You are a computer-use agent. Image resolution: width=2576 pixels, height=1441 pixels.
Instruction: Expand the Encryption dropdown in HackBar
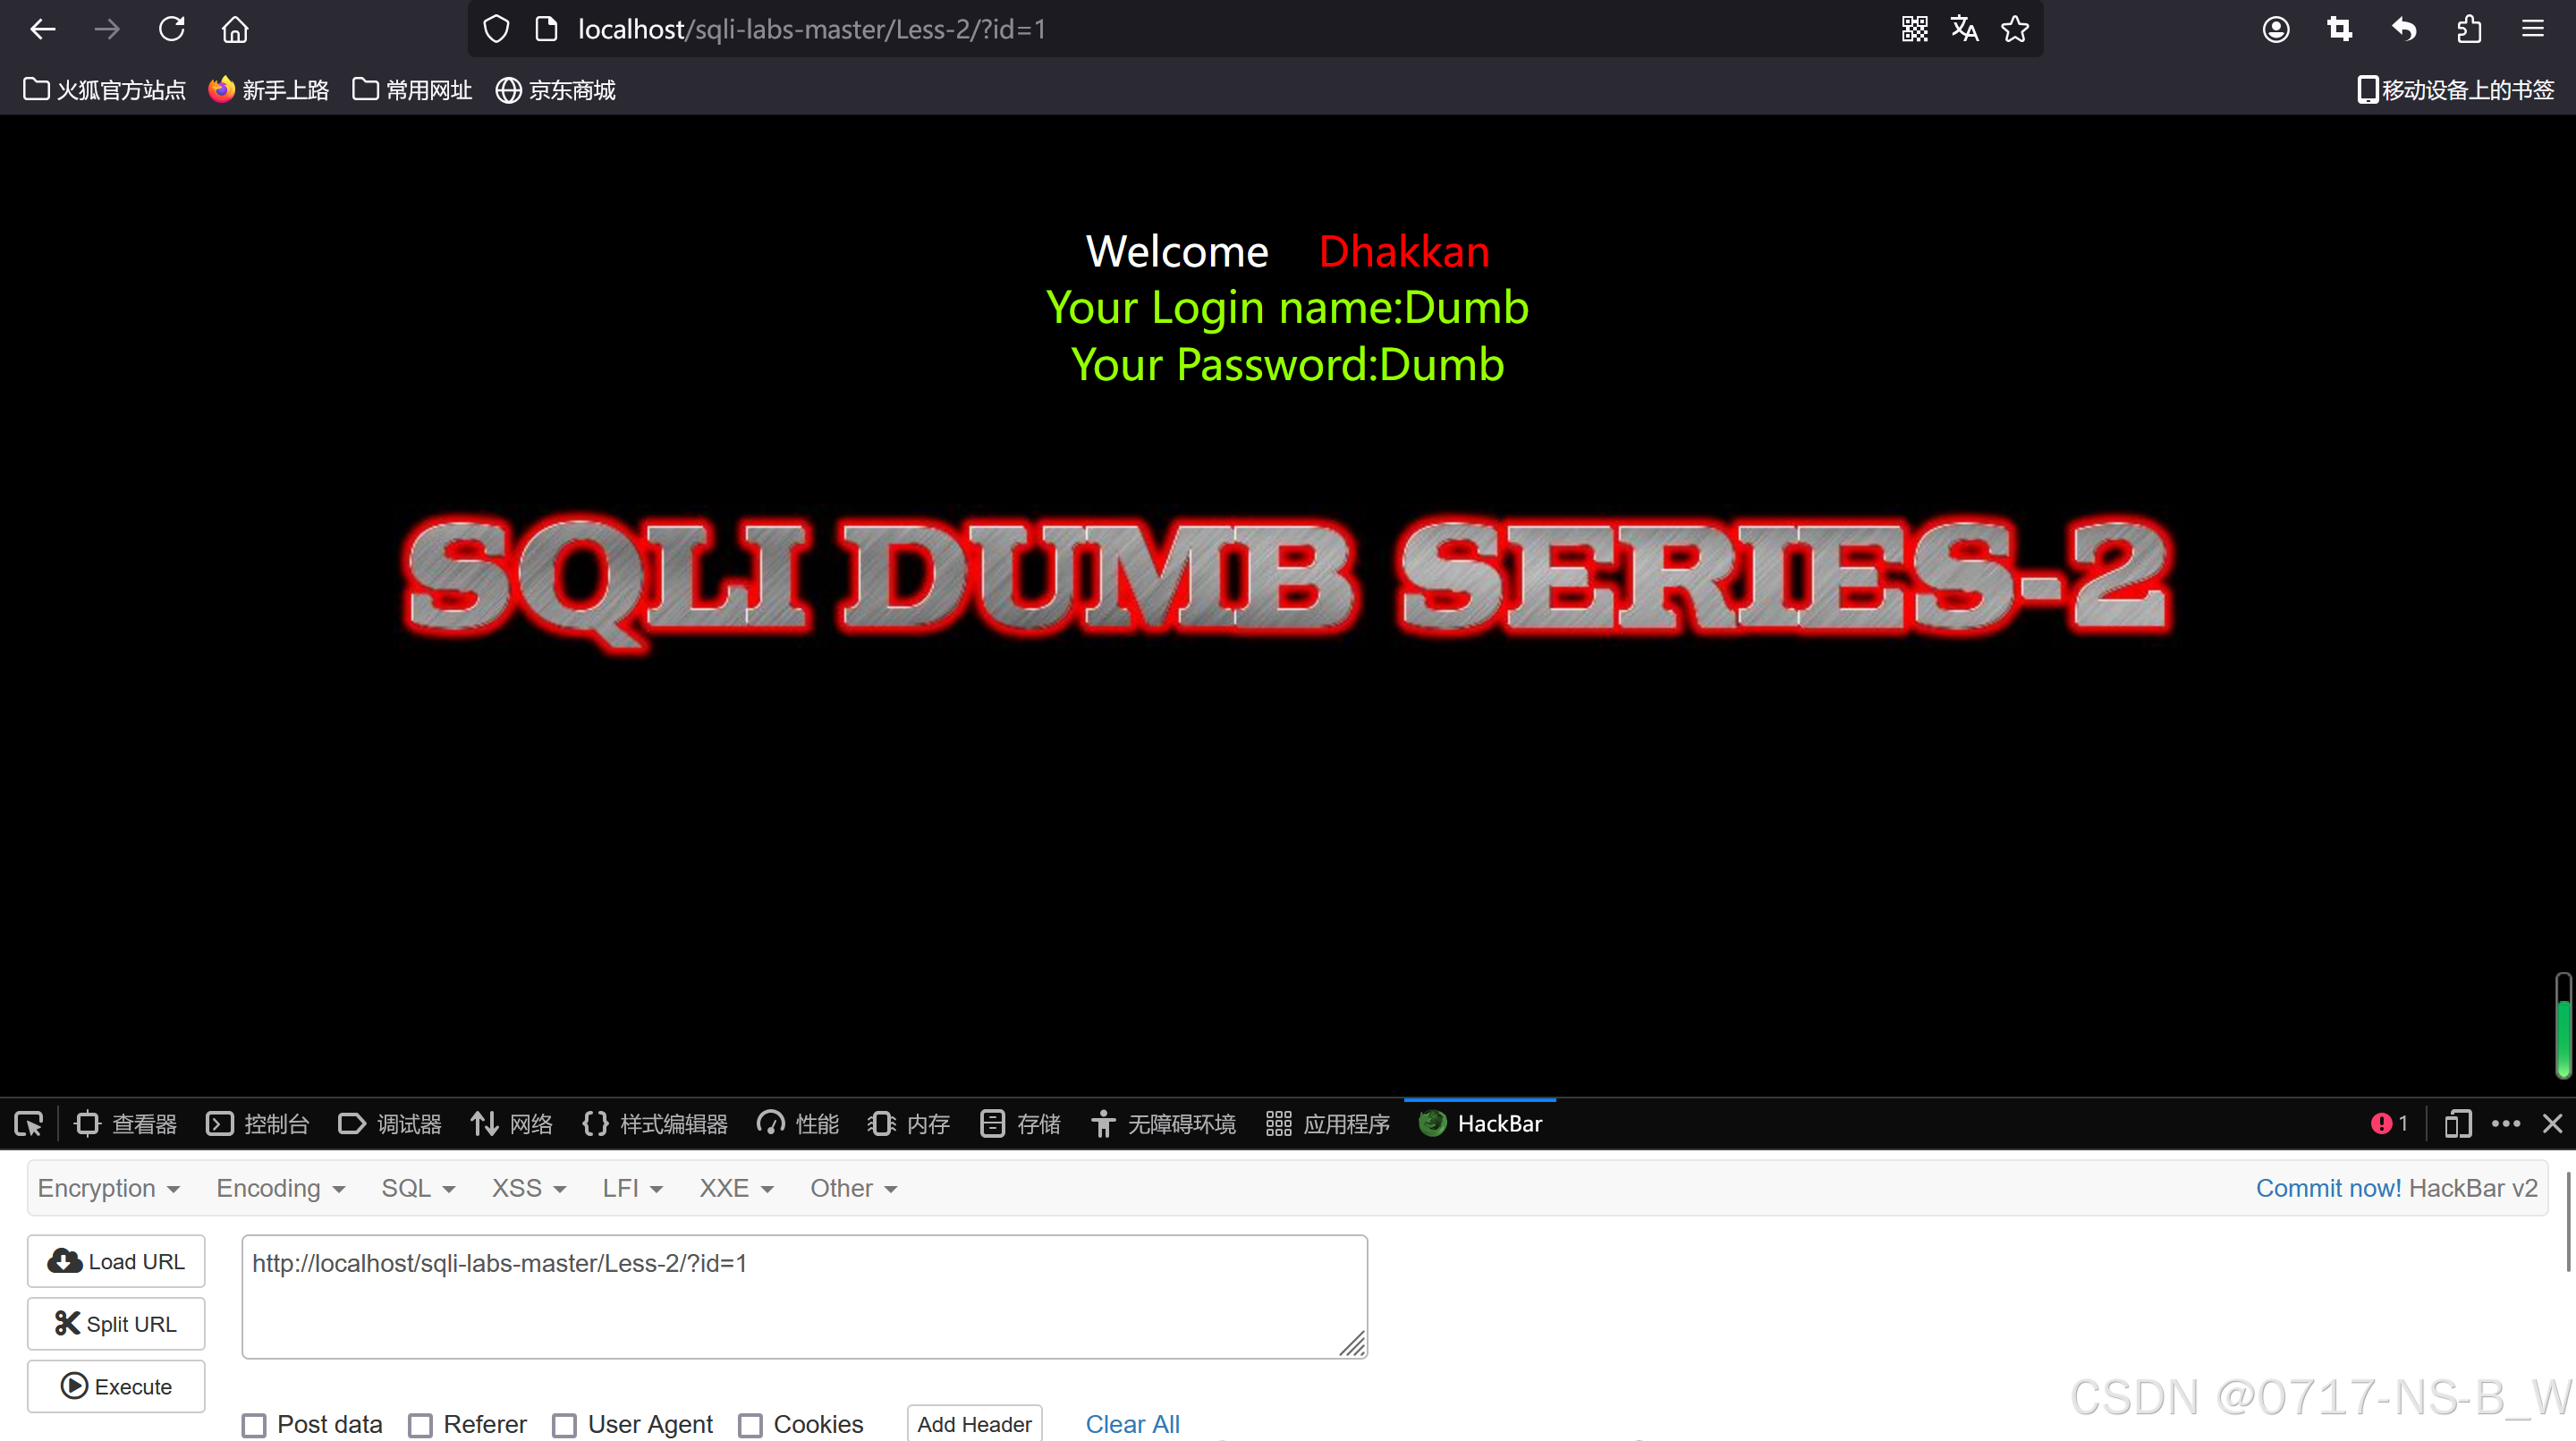click(x=108, y=1188)
